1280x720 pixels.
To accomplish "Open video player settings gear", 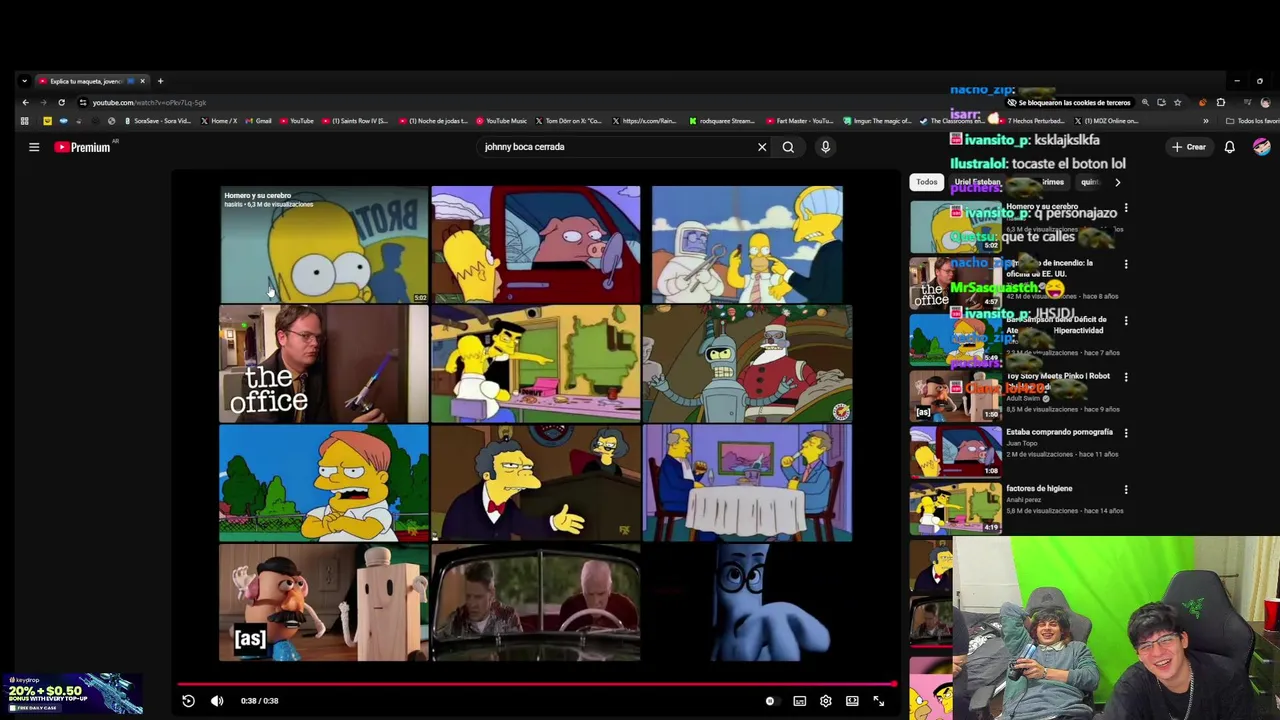I will (x=826, y=701).
